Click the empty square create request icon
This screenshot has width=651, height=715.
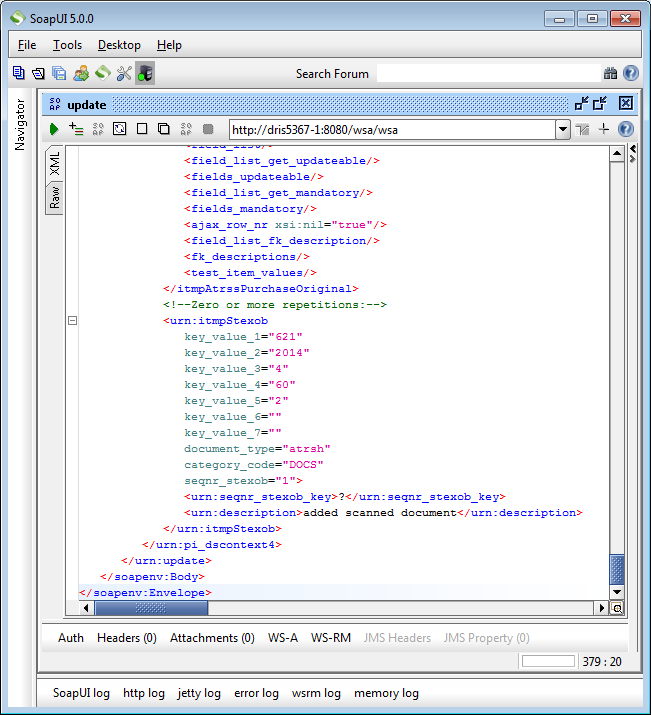pos(142,129)
